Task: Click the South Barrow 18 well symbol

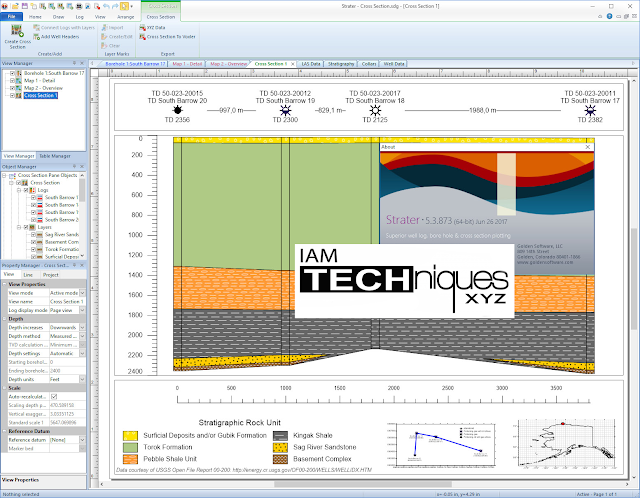Action: coord(375,110)
